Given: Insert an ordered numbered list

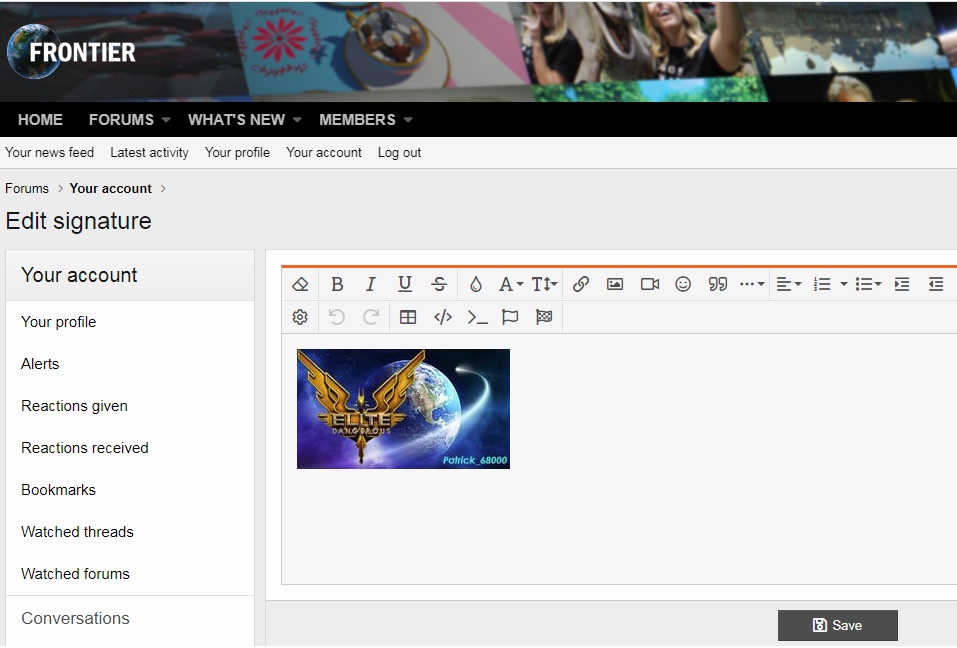Looking at the screenshot, I should (822, 284).
